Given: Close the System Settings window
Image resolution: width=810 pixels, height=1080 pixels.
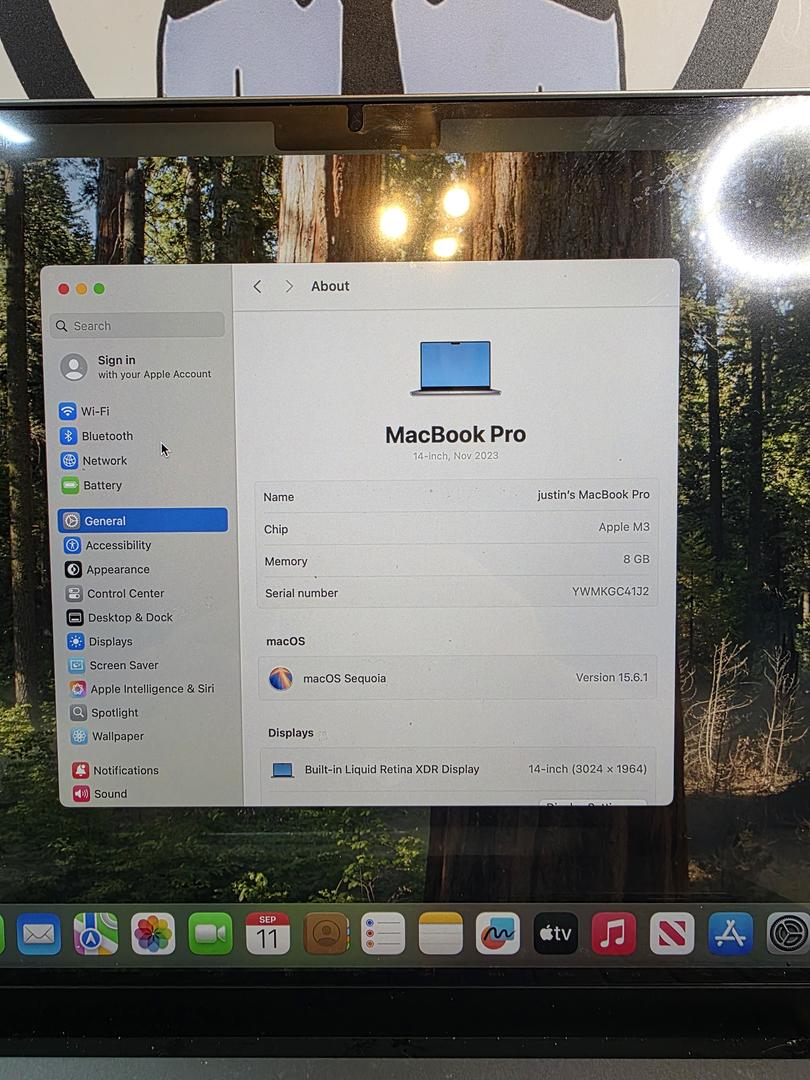Looking at the screenshot, I should coord(63,289).
